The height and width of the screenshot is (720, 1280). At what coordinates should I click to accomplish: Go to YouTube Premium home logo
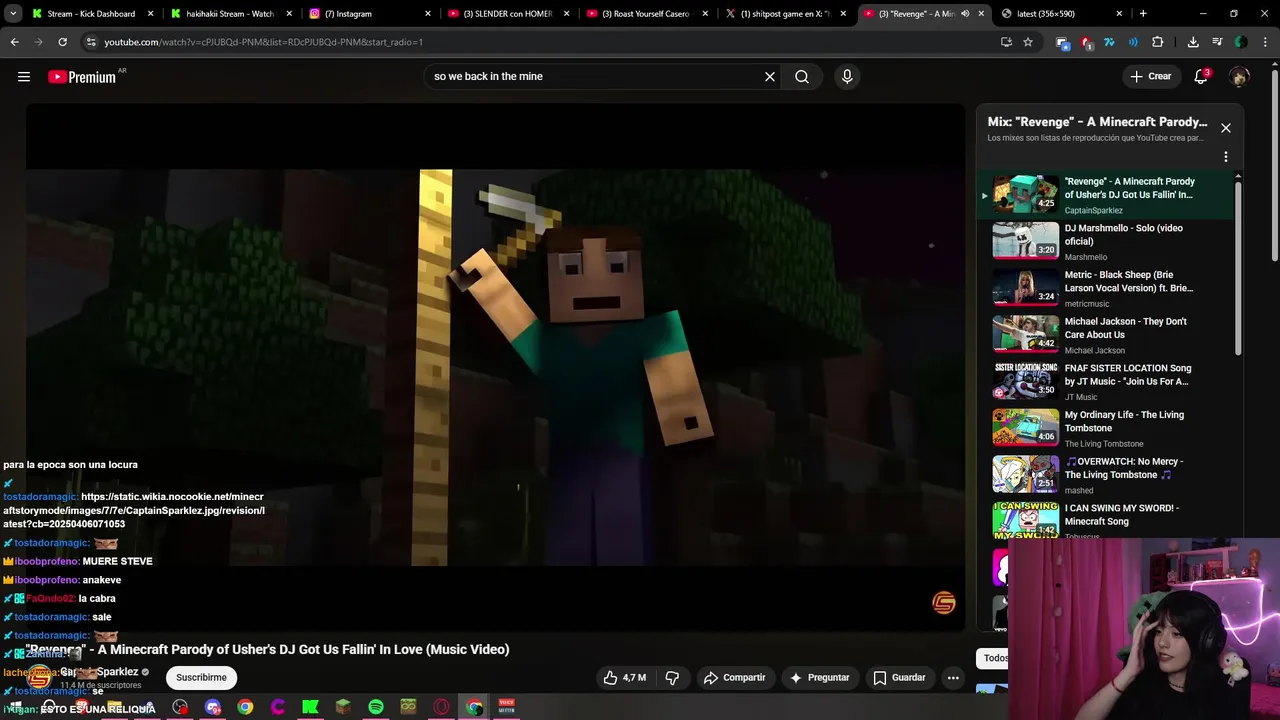(x=83, y=77)
